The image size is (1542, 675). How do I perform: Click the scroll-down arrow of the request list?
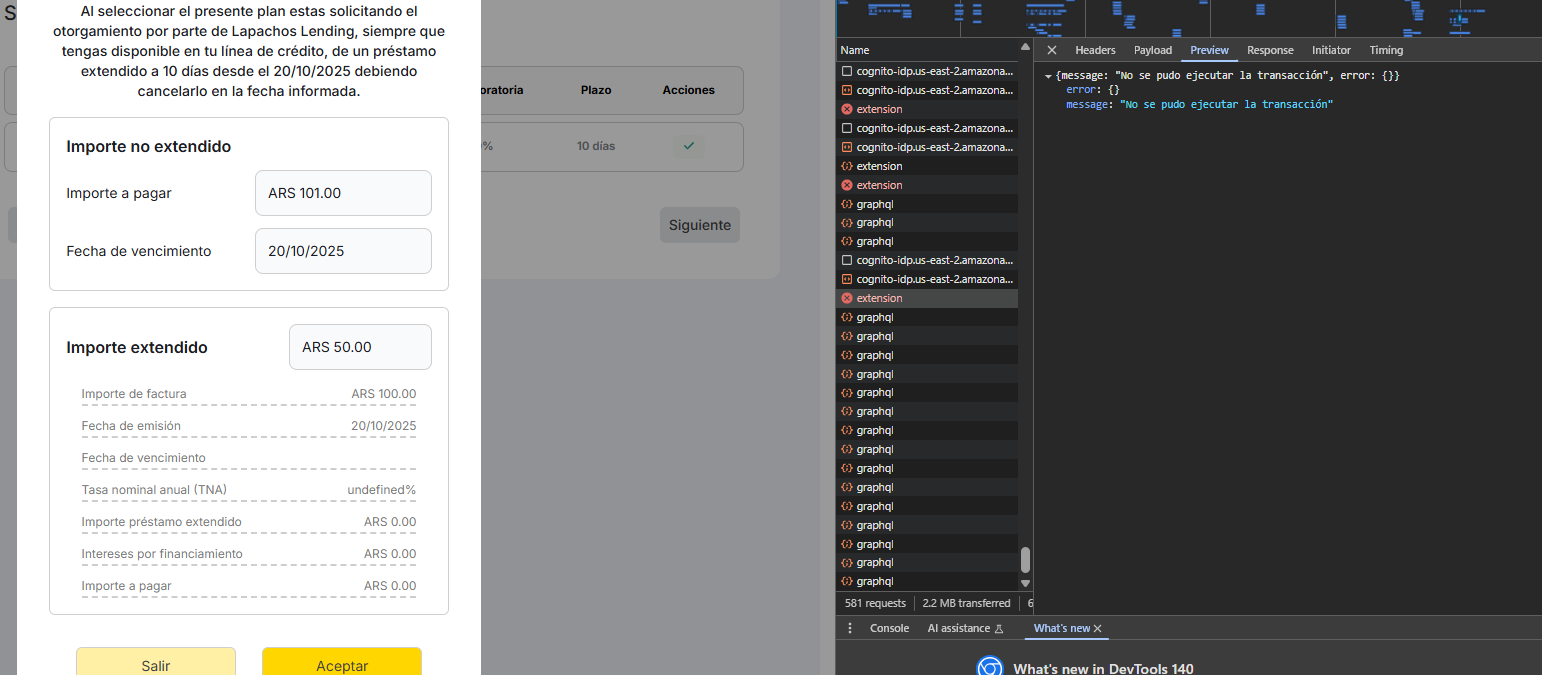point(1025,583)
